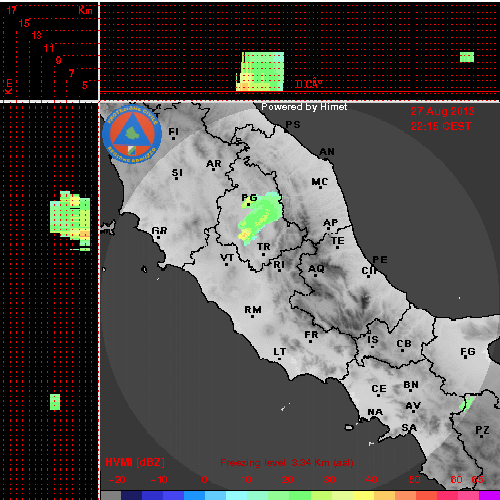Click the time '22:15 CEST'
500x500 pixels.
(441, 126)
